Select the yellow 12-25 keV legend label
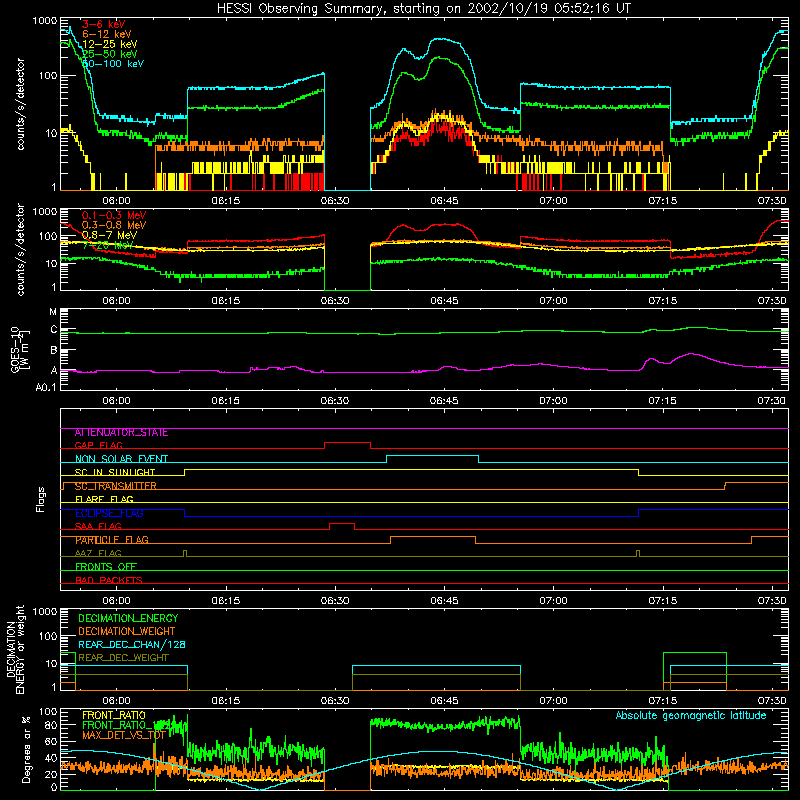 point(109,44)
